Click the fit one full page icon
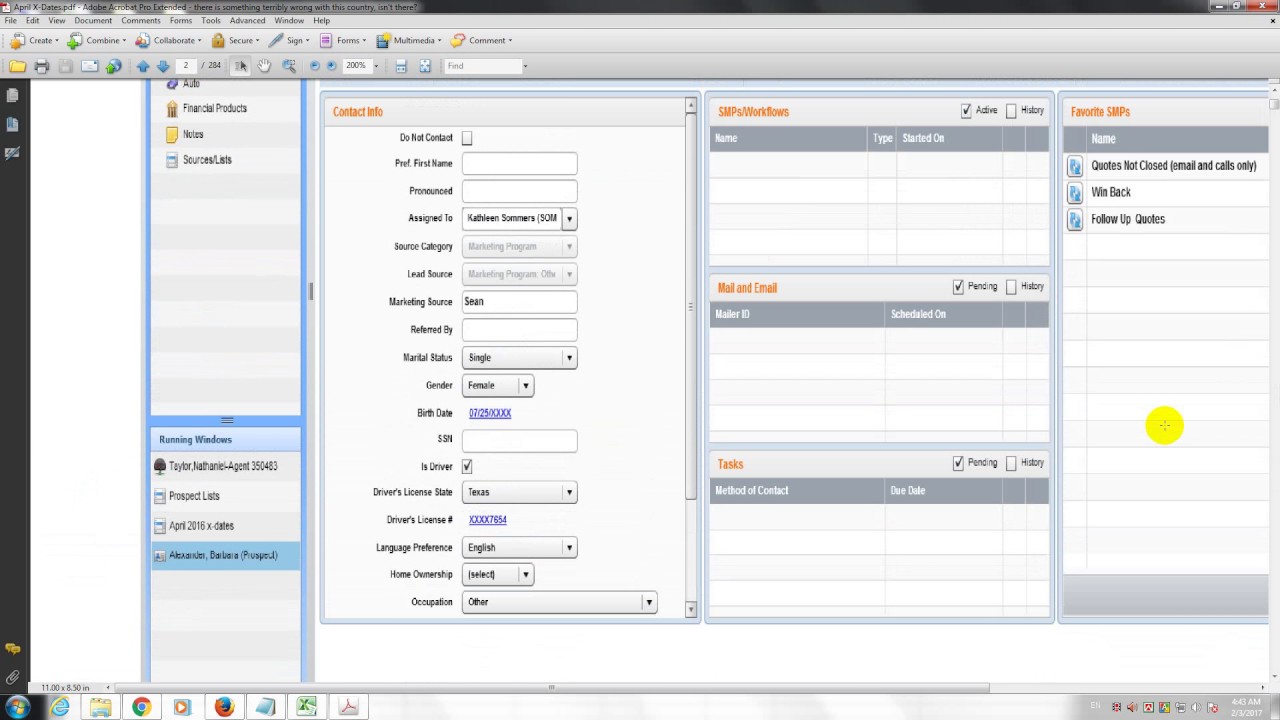The height and width of the screenshot is (720, 1280). (x=425, y=66)
